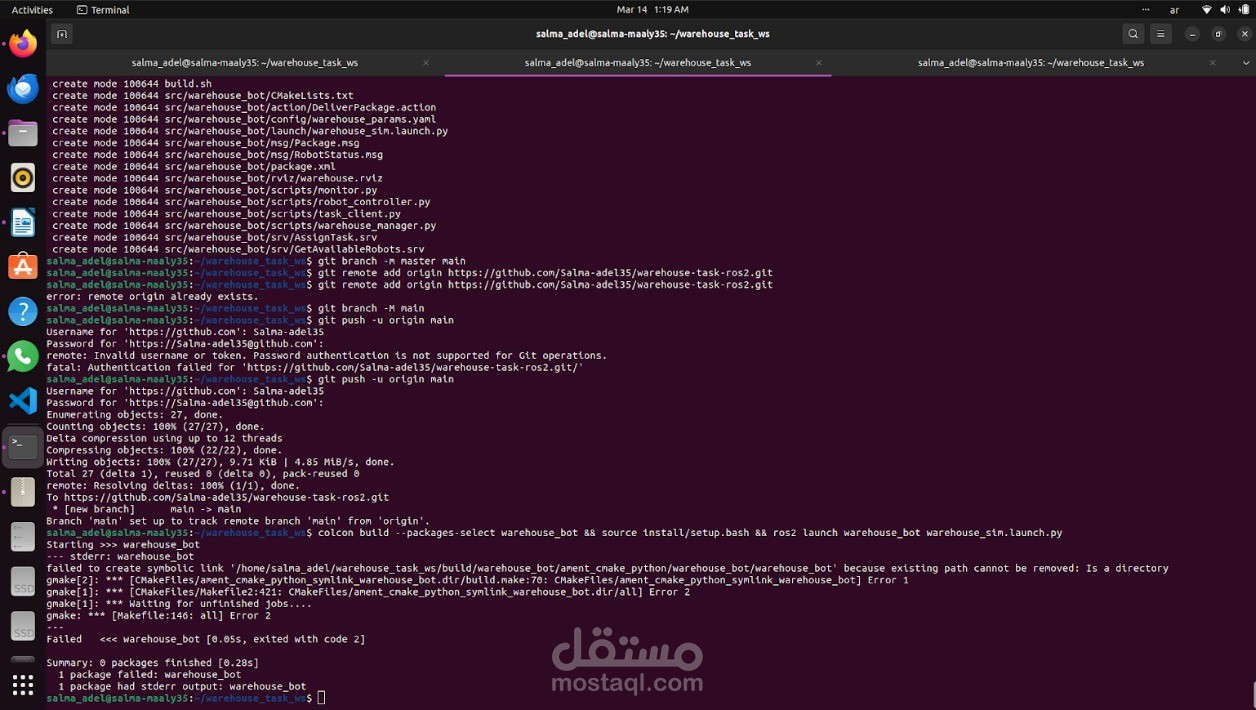
Task: Open Firefox from the dock
Action: tap(23, 44)
